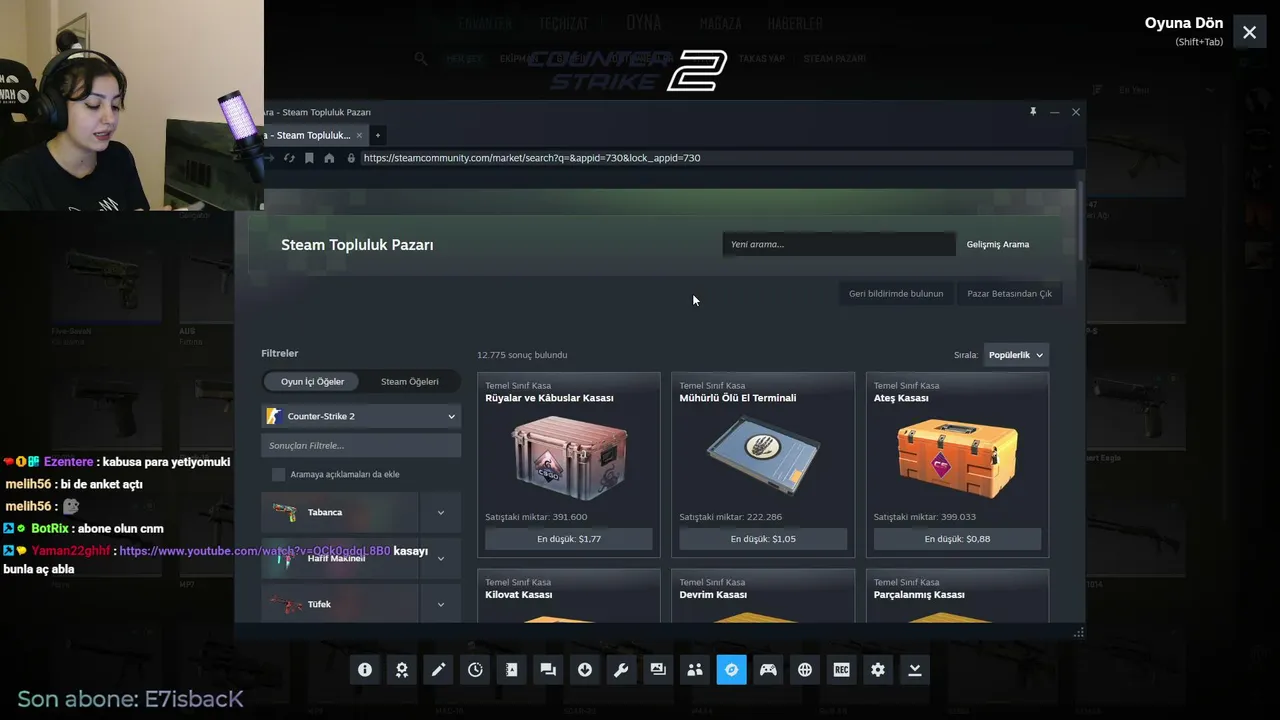This screenshot has width=1280, height=720.
Task: Open the Counter-Strike 2 game dropdown
Action: pos(361,416)
